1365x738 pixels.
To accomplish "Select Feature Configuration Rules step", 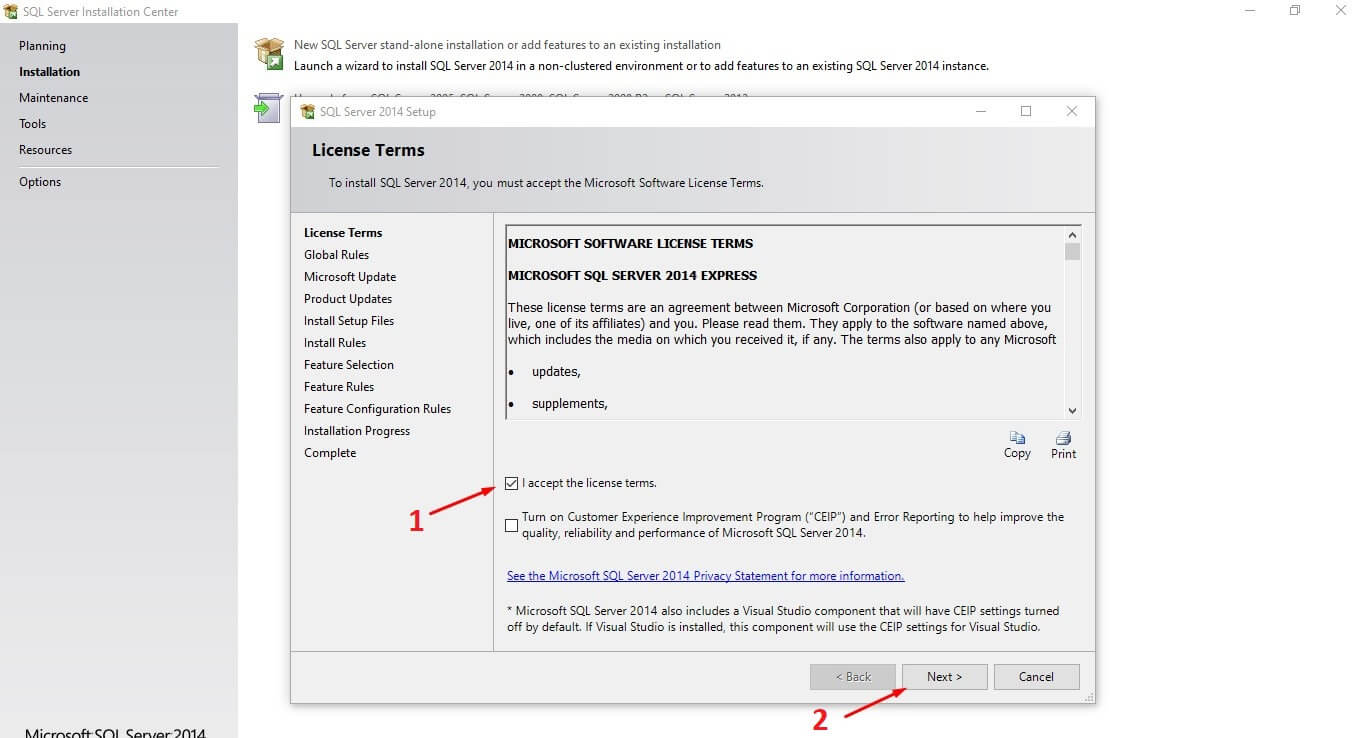I will tap(377, 409).
